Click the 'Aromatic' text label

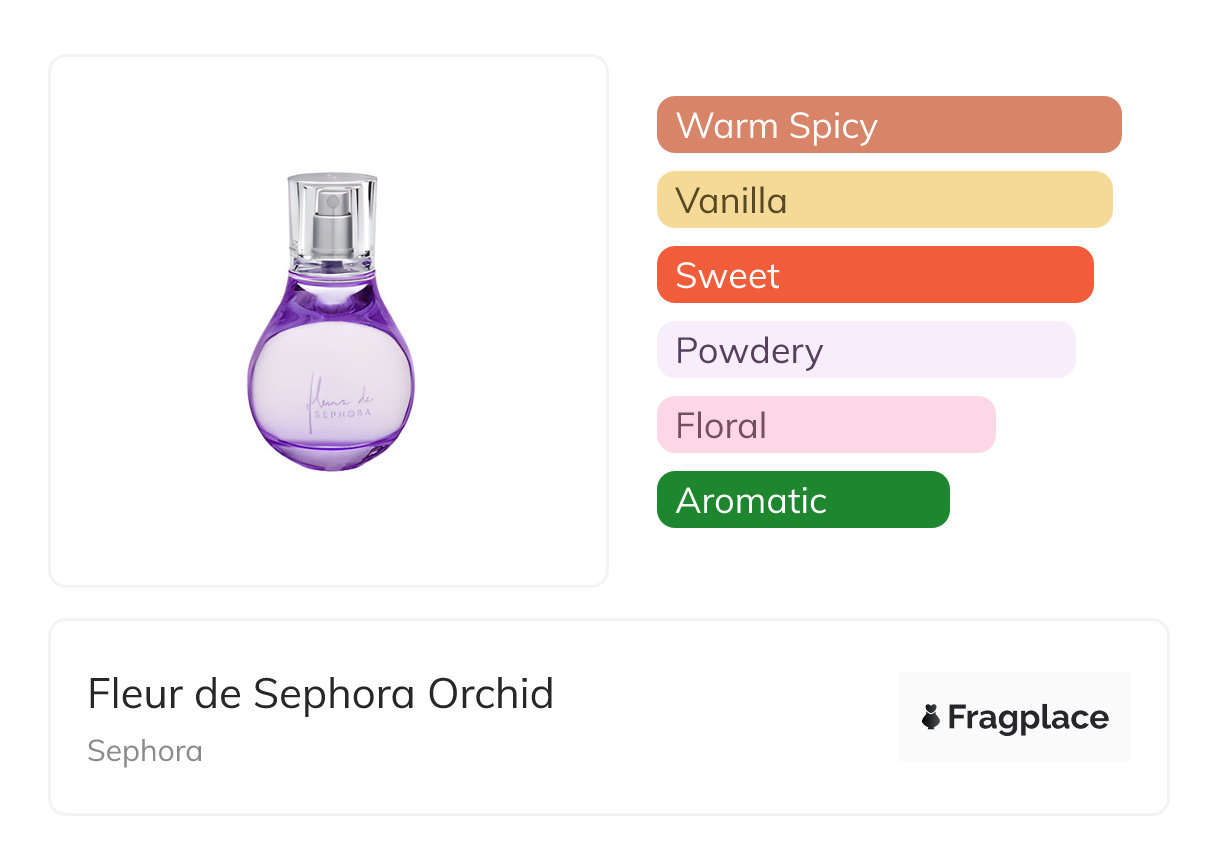tap(751, 500)
